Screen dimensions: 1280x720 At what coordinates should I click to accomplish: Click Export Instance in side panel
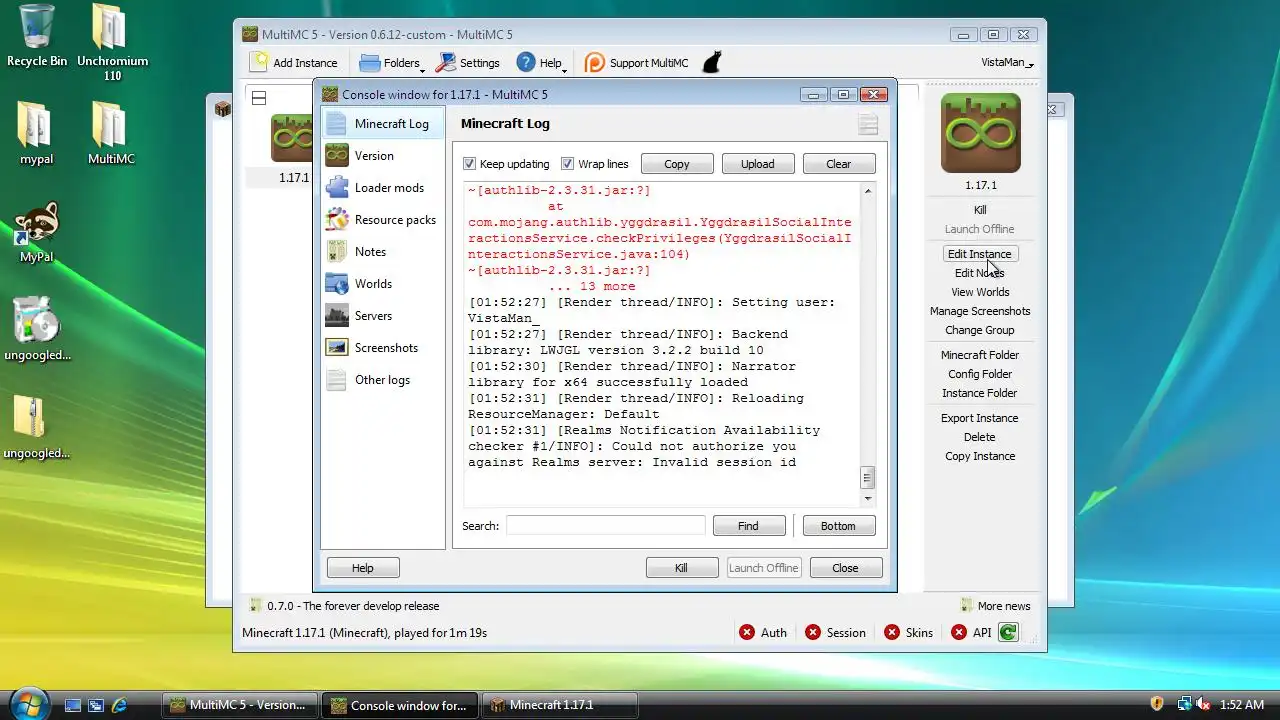click(x=980, y=418)
